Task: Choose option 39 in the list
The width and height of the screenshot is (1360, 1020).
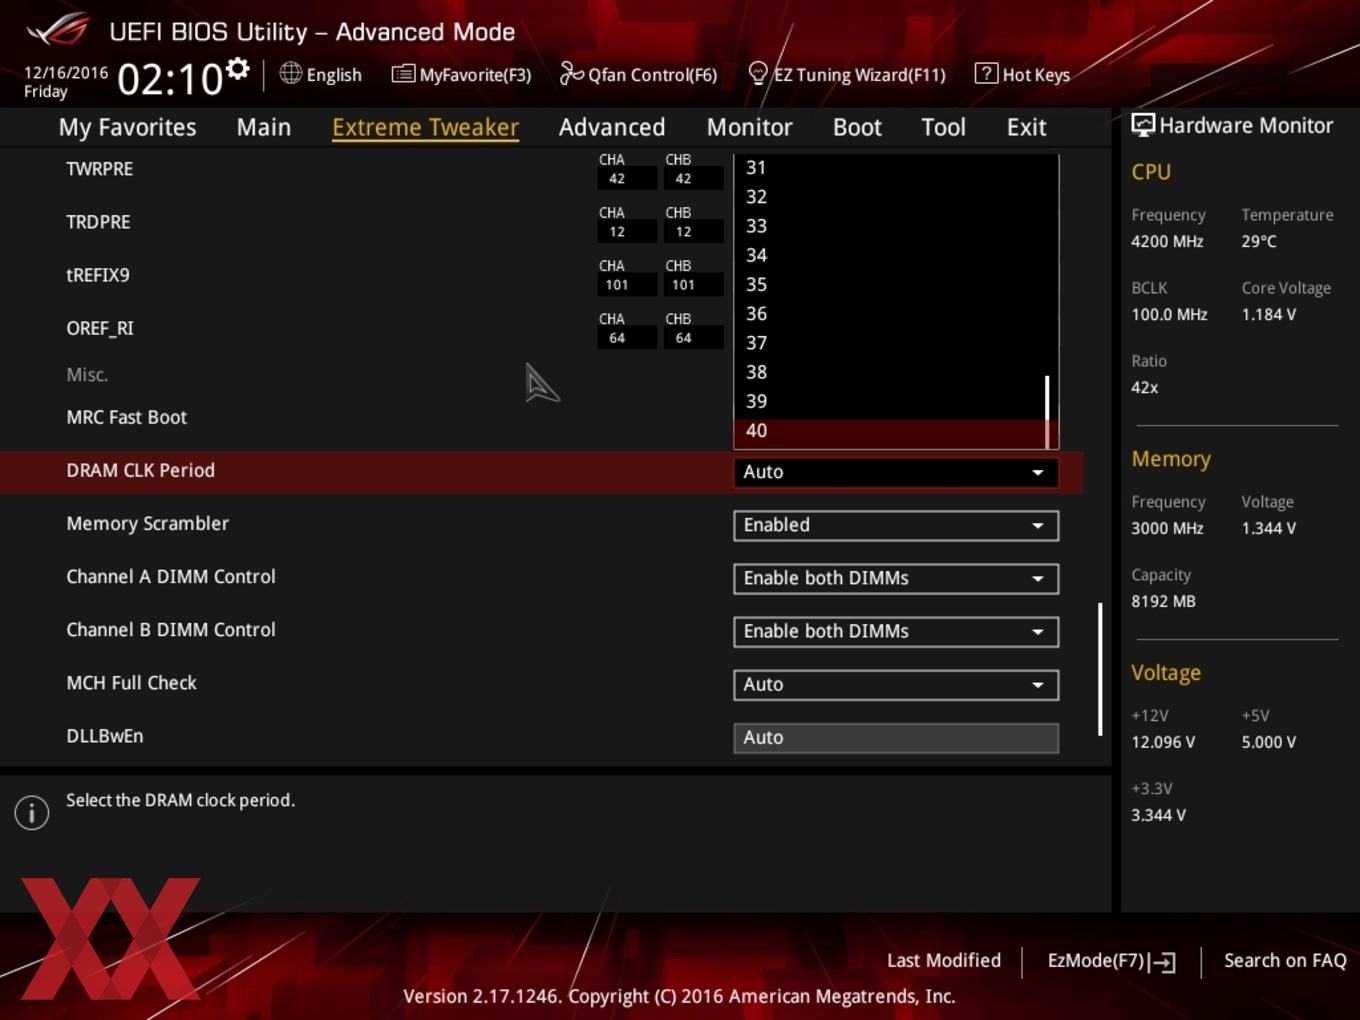Action: pos(890,401)
